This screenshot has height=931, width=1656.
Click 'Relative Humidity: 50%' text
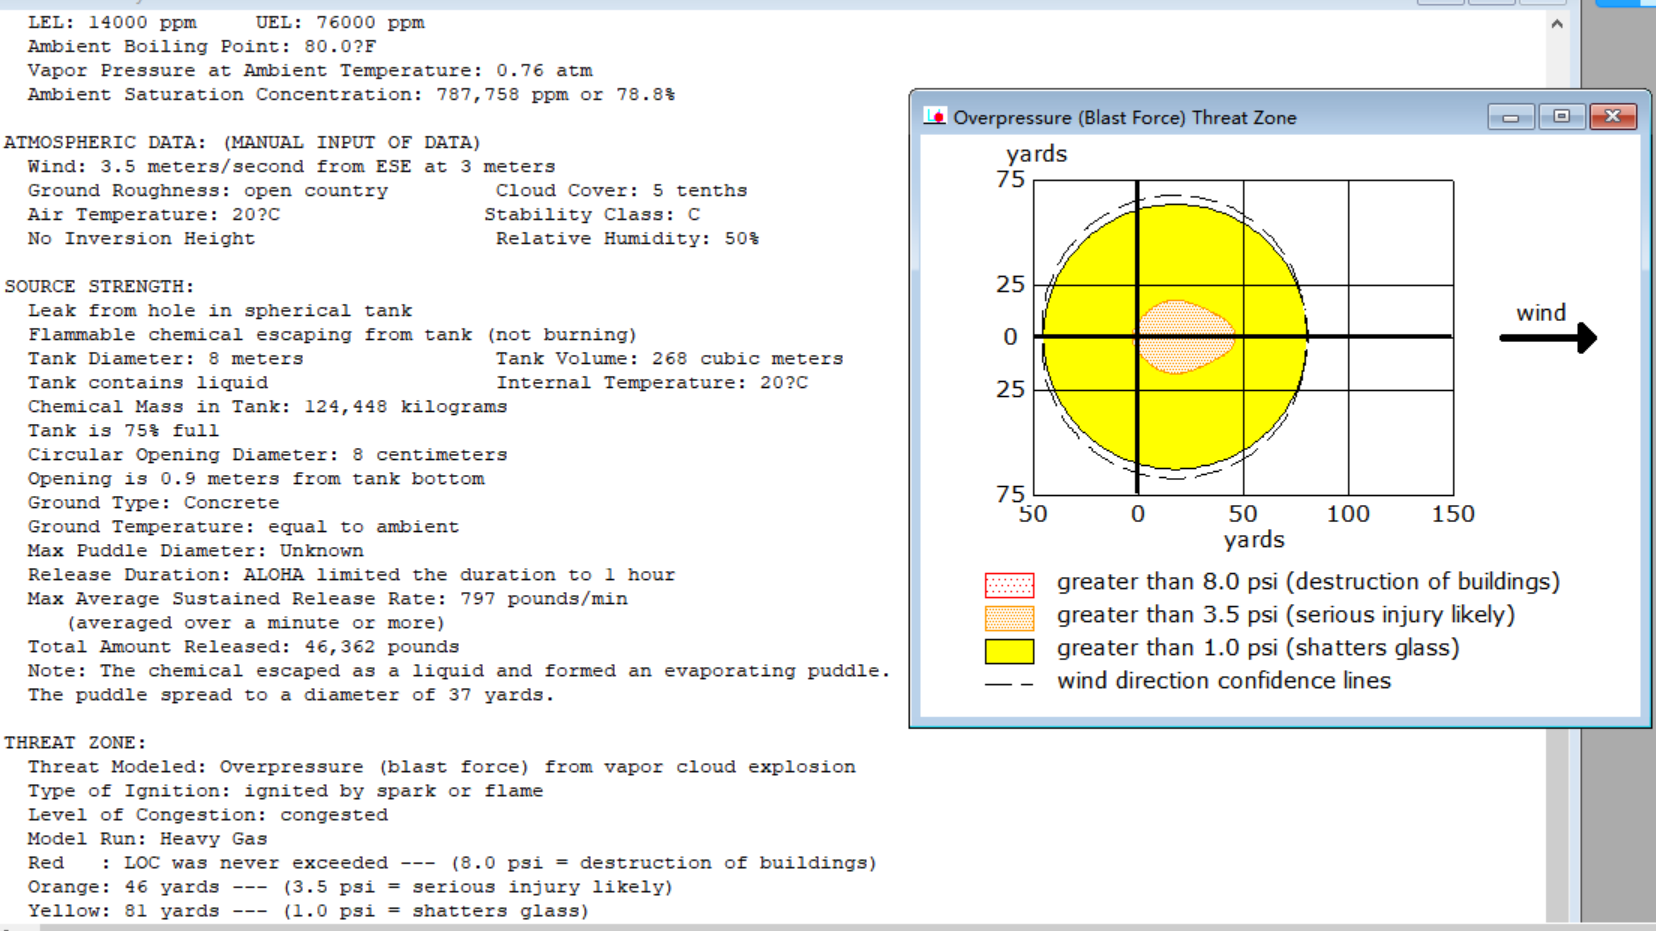[x=627, y=239]
